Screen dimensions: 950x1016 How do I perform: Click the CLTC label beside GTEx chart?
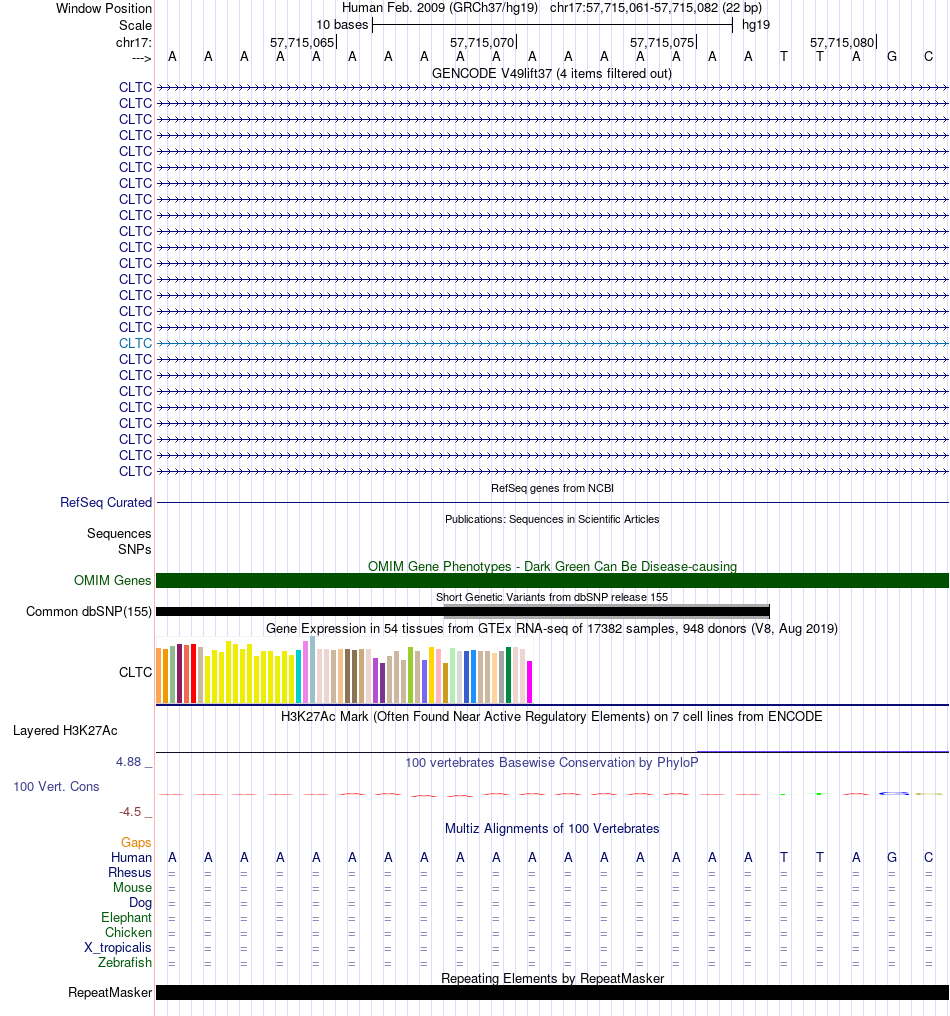click(135, 672)
